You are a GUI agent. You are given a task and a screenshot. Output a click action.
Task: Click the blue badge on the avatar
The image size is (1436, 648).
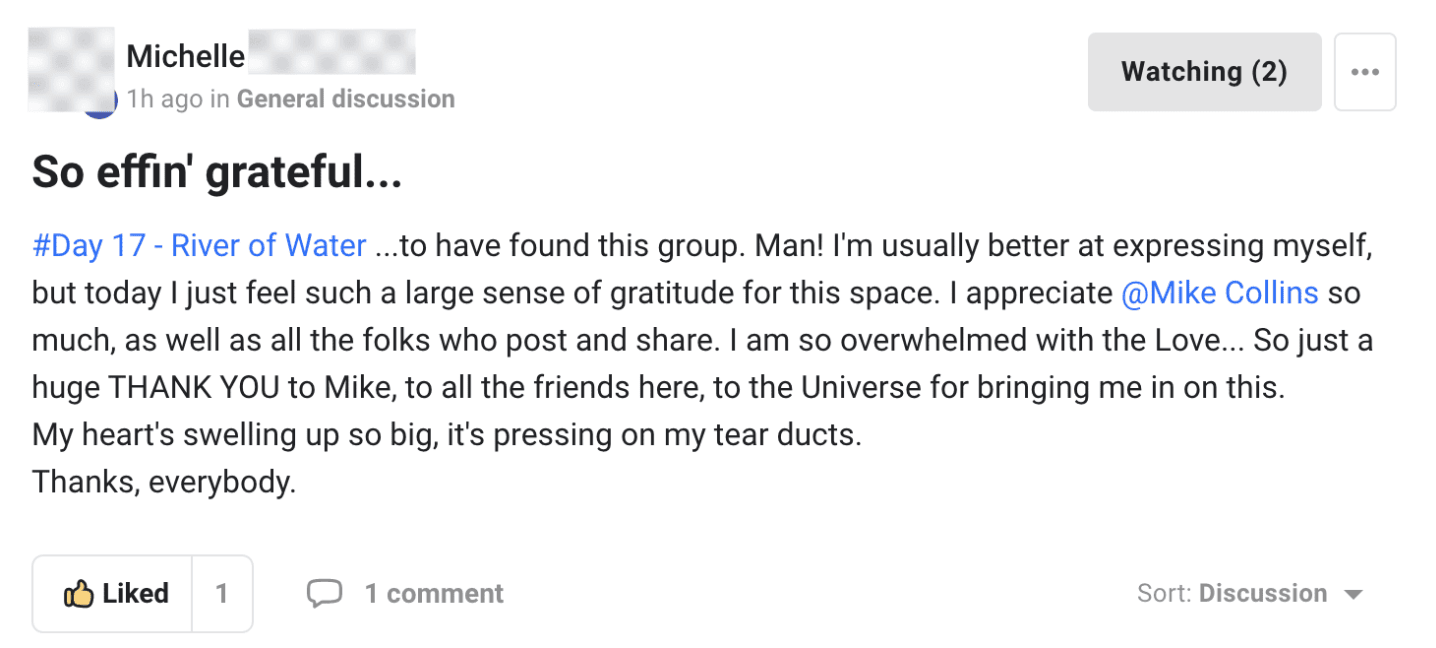coord(100,108)
